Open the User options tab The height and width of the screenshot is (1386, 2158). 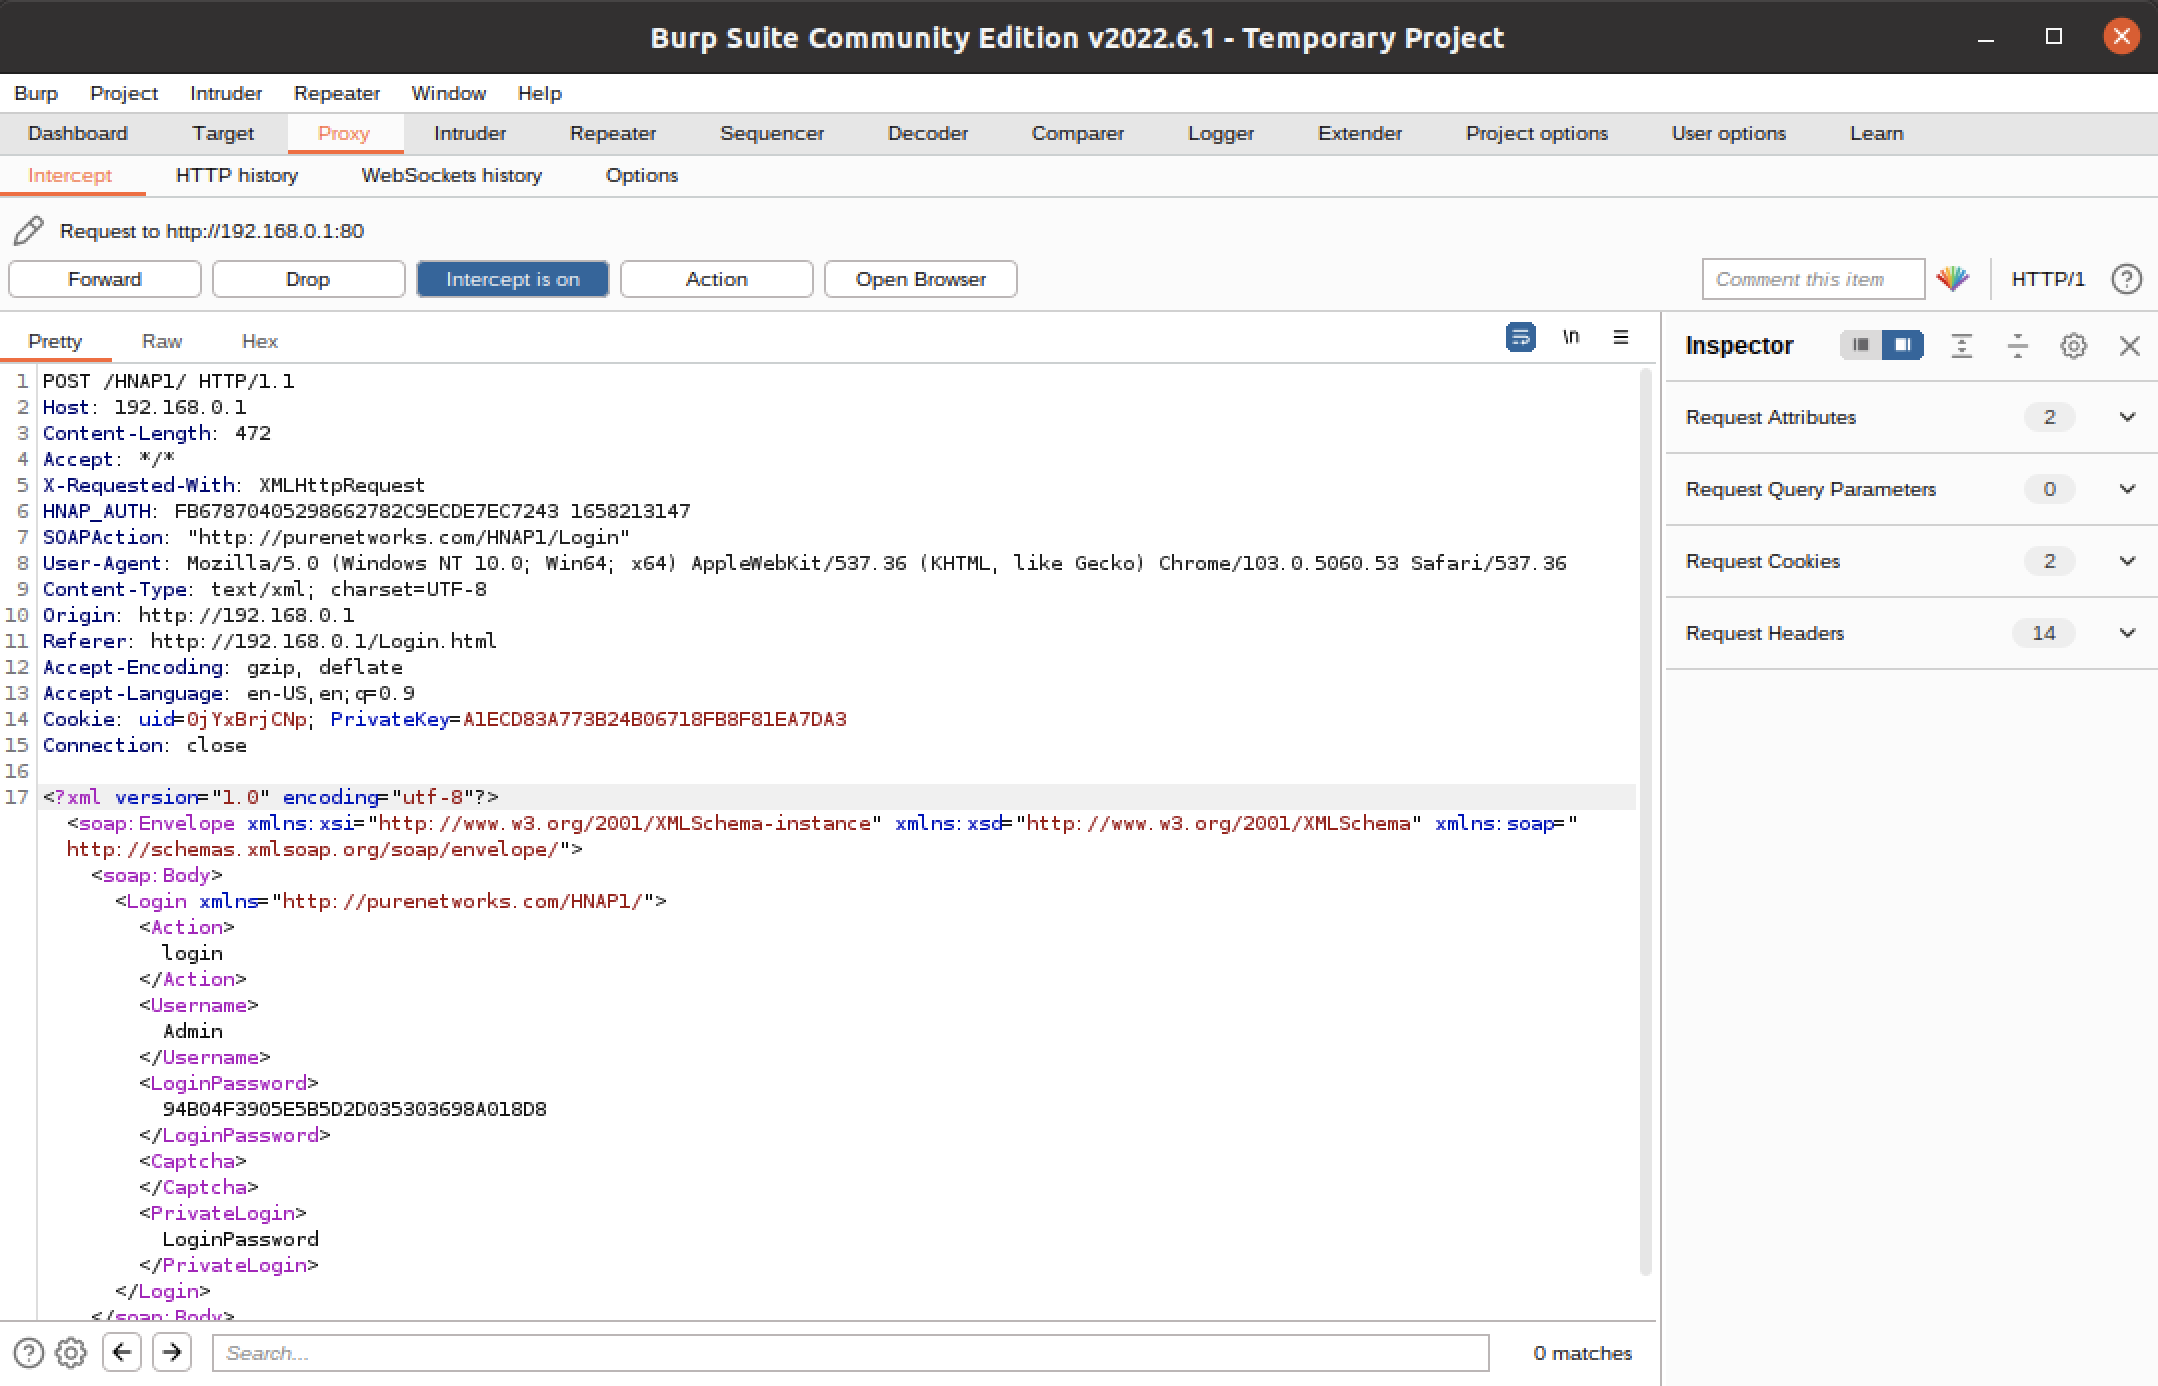coord(1729,133)
